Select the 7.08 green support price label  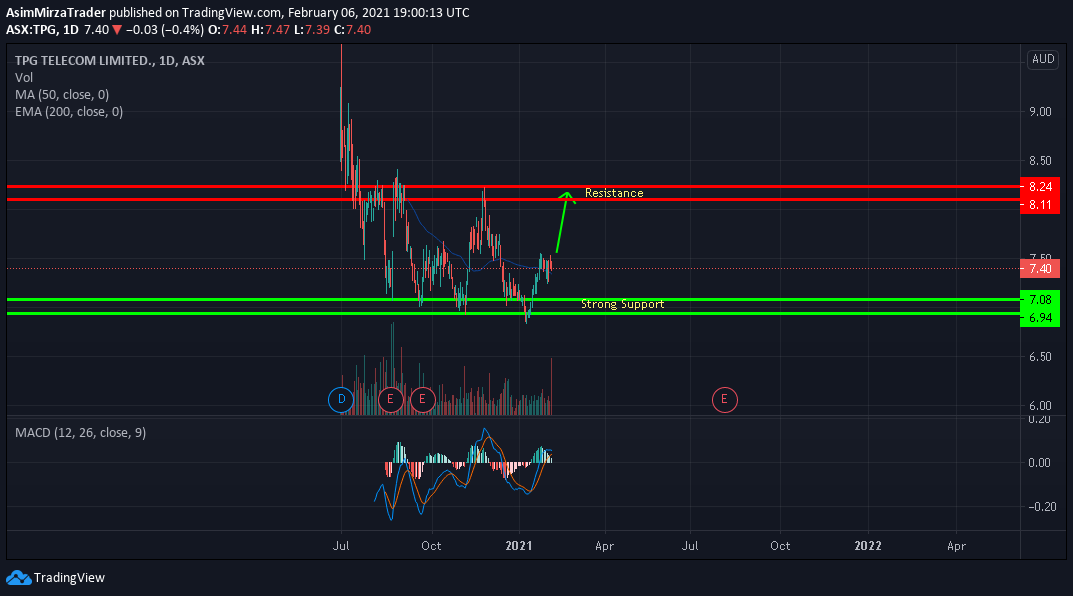[1040, 300]
